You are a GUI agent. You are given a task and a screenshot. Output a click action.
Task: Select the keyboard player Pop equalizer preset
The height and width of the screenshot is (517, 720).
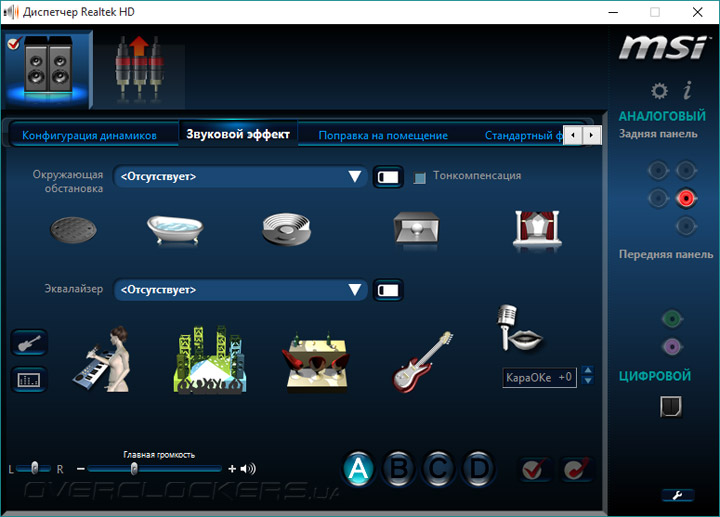click(103, 360)
